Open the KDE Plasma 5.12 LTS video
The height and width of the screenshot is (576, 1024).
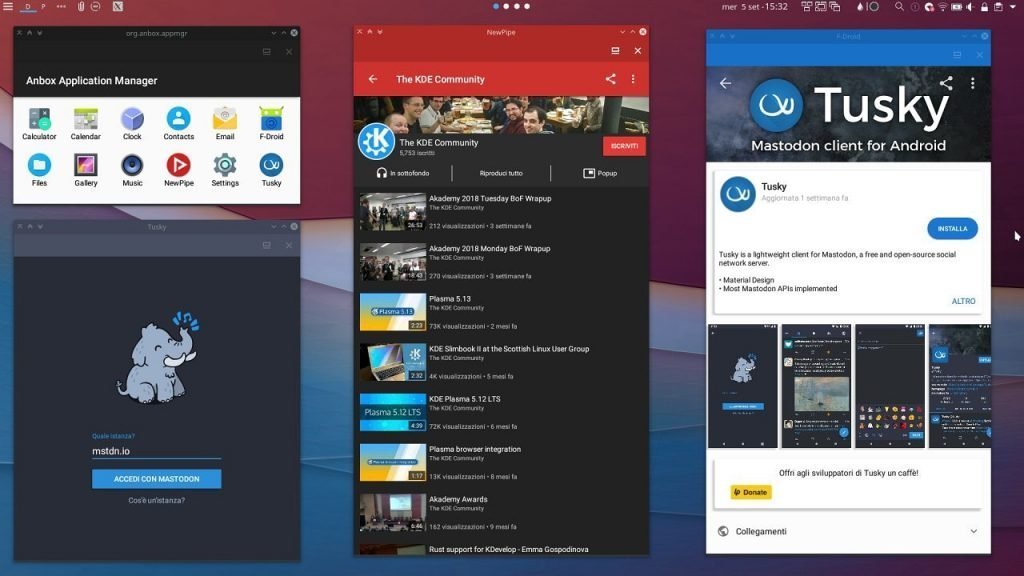point(502,412)
